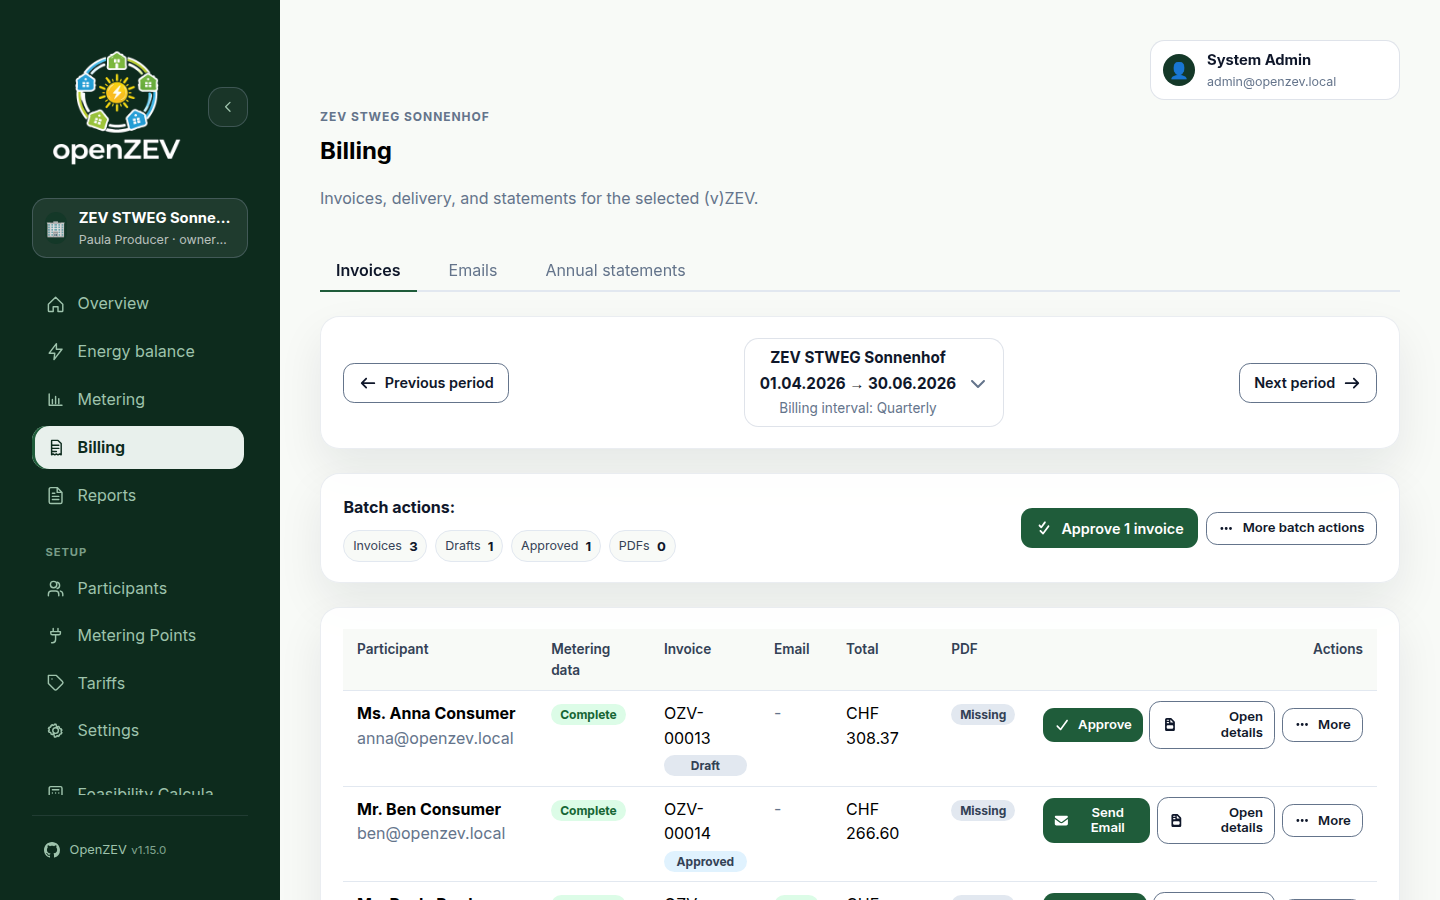Click the checkmark icon in Anna's Approve button

click(x=1062, y=725)
